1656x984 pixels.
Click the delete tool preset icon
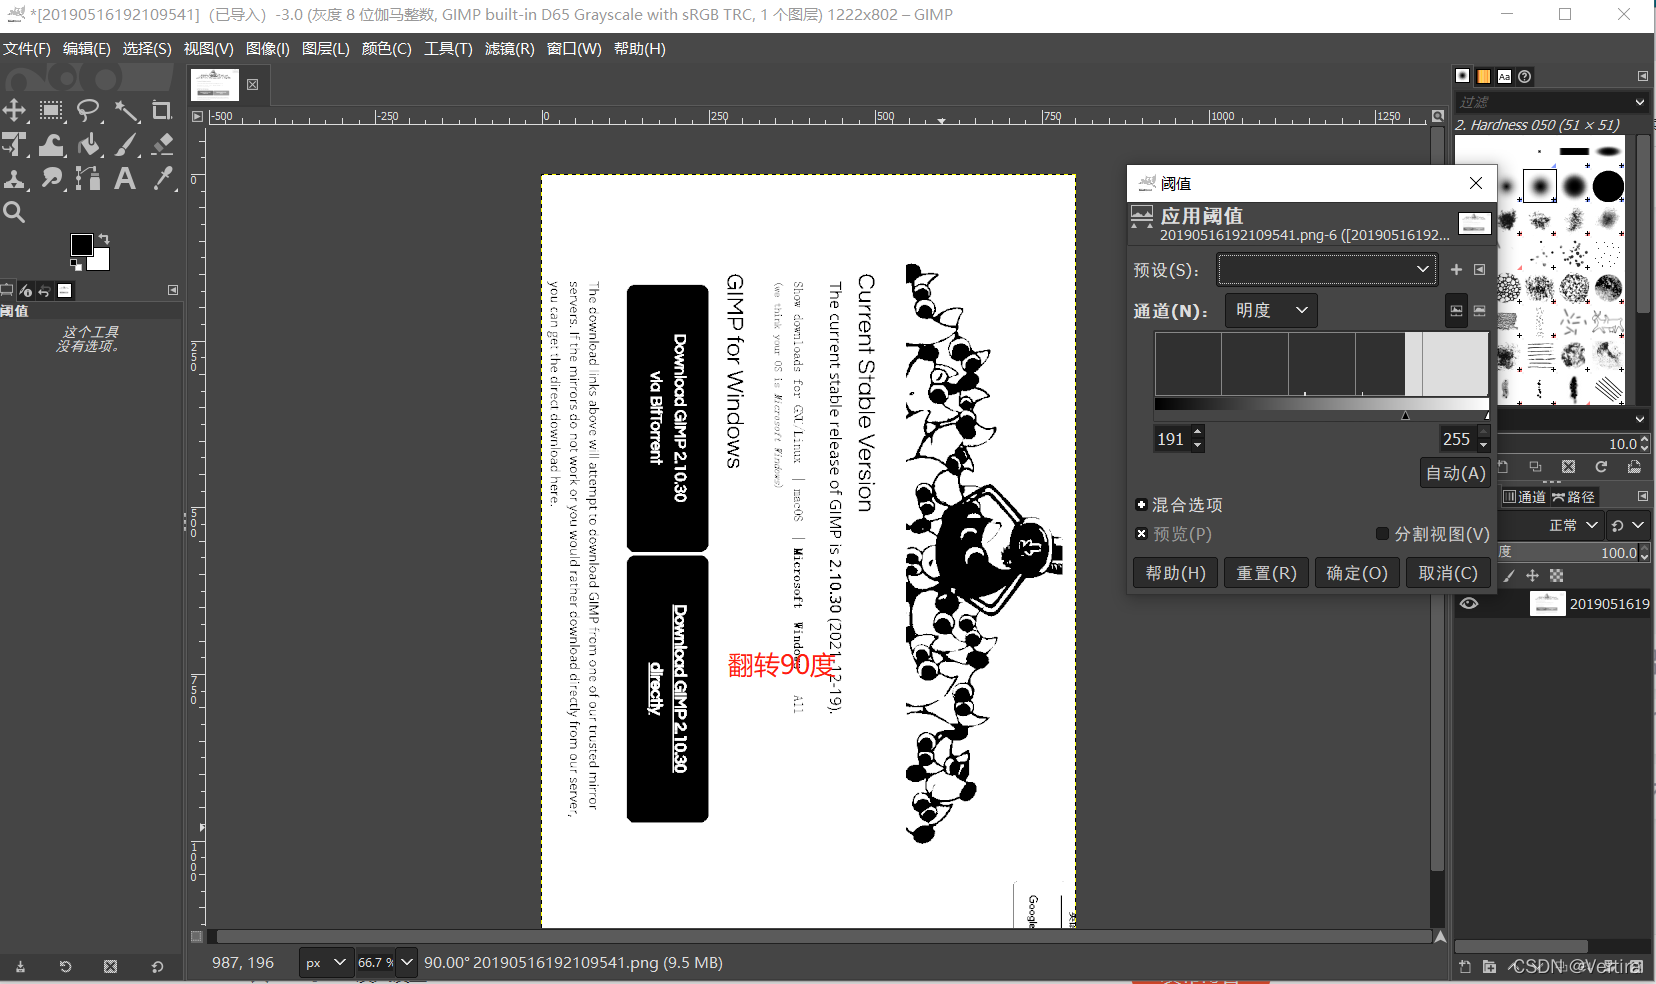(110, 967)
